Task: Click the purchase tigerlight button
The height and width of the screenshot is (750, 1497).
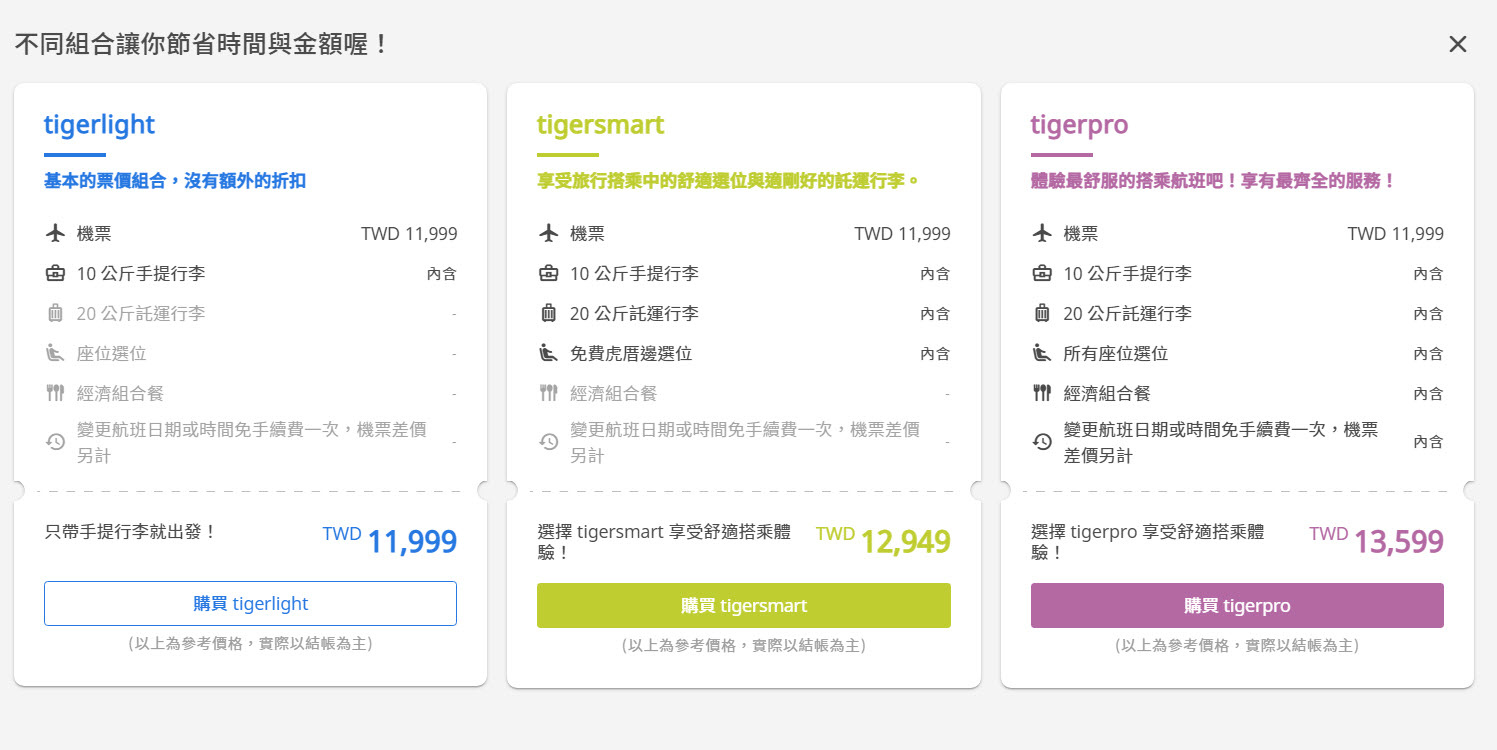Action: click(250, 604)
